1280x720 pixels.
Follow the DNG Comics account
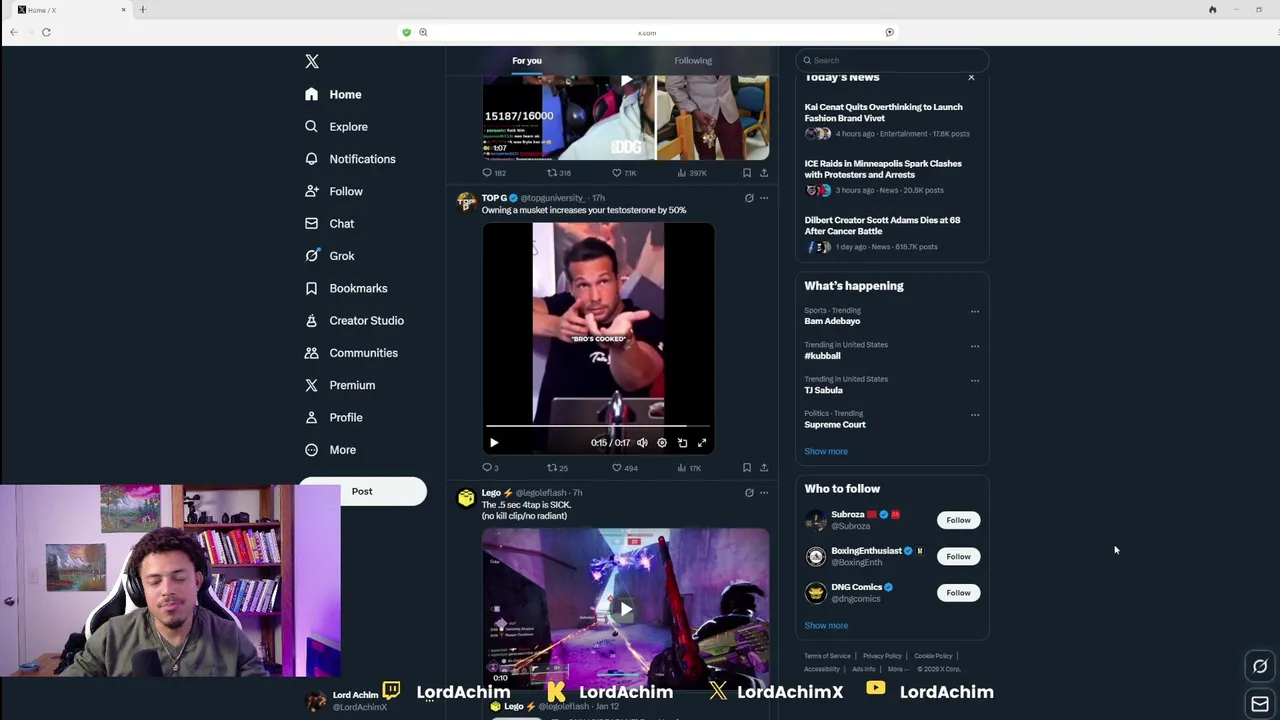click(958, 593)
